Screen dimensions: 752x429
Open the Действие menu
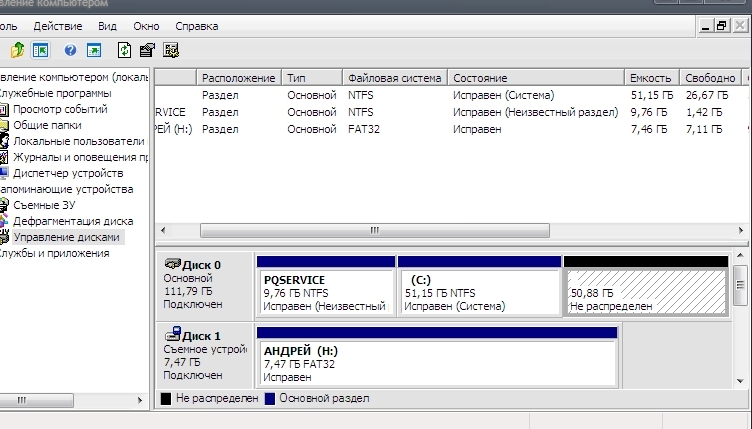click(57, 26)
